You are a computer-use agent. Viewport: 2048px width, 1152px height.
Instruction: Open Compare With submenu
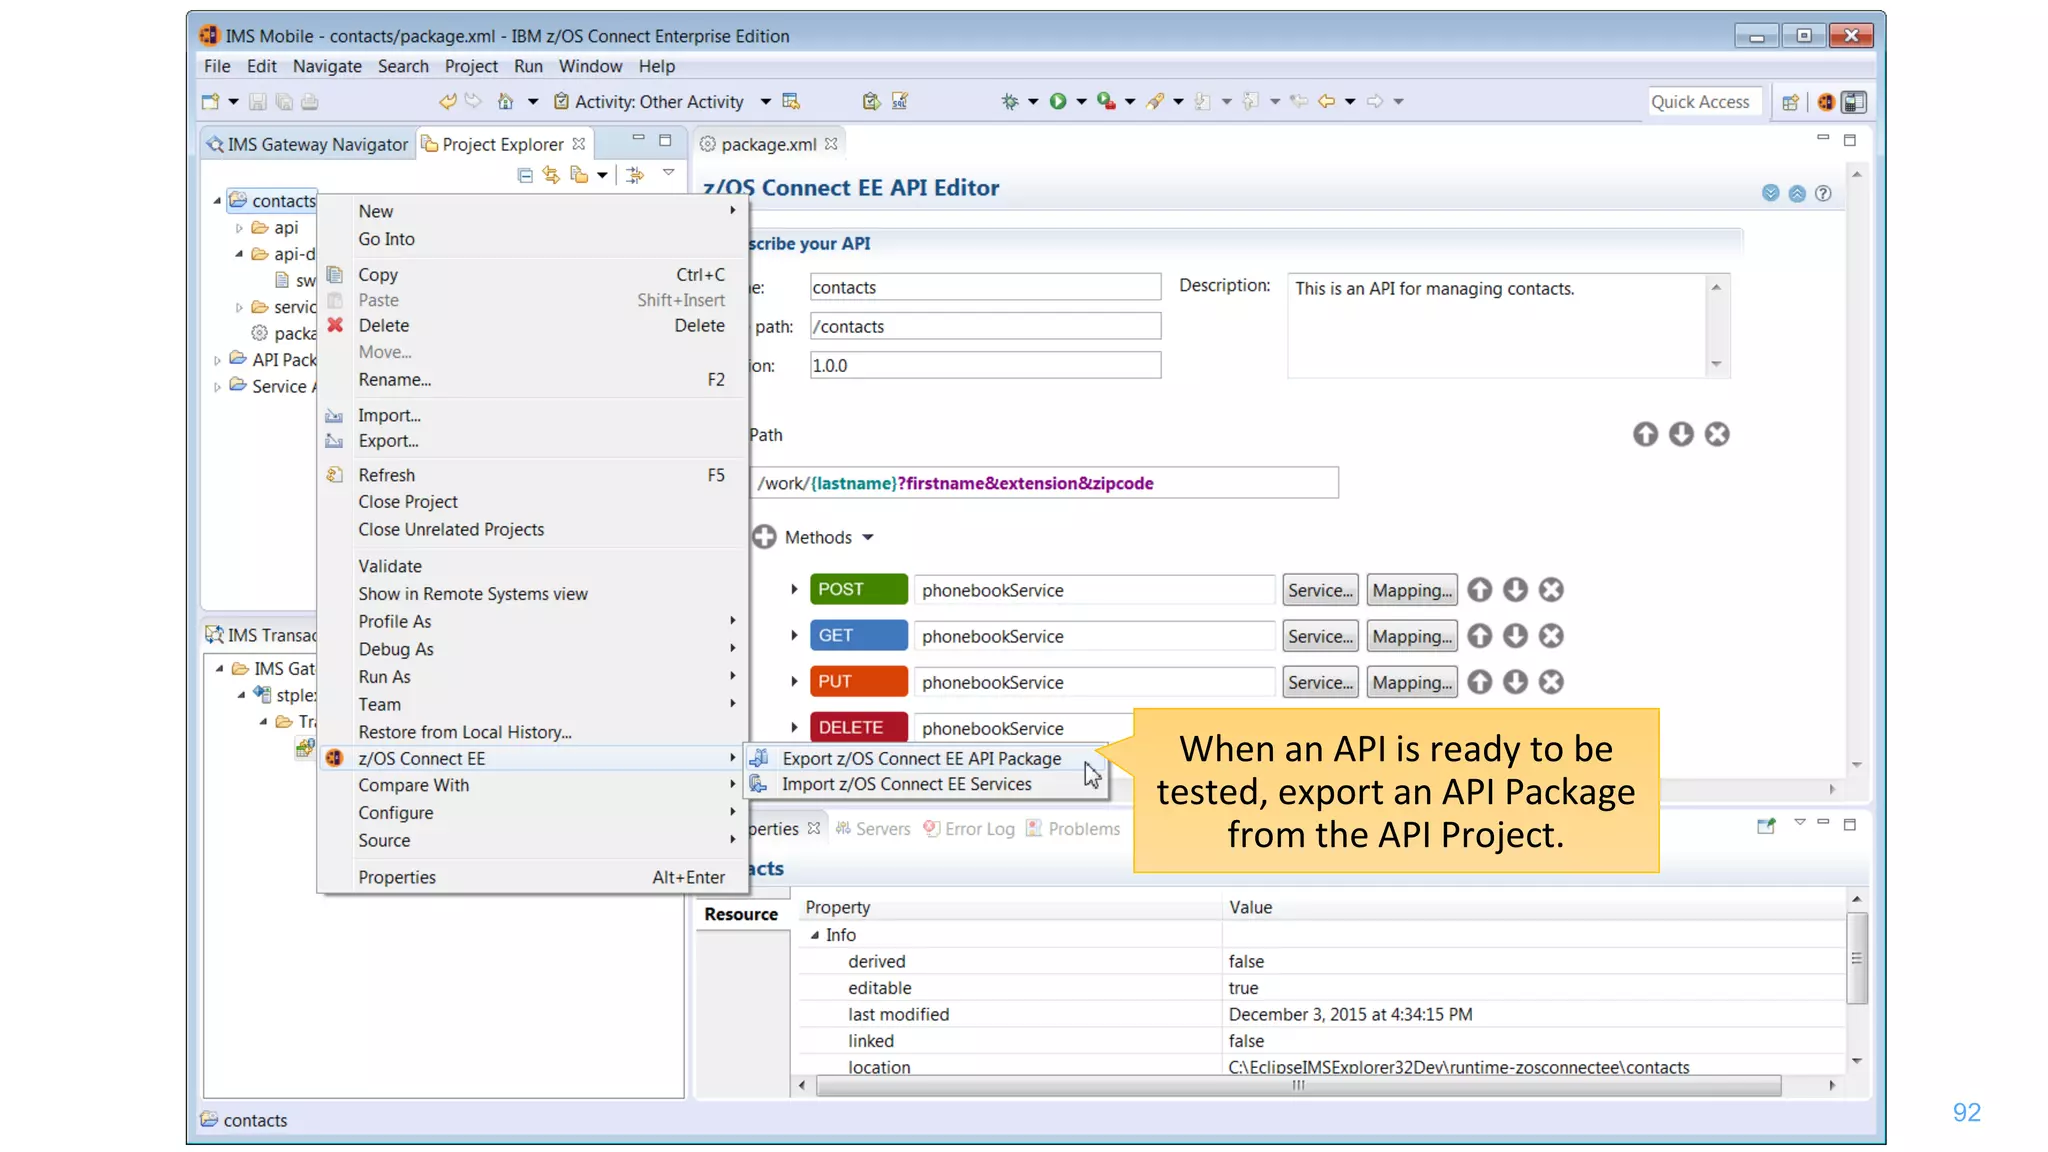pyautogui.click(x=534, y=785)
